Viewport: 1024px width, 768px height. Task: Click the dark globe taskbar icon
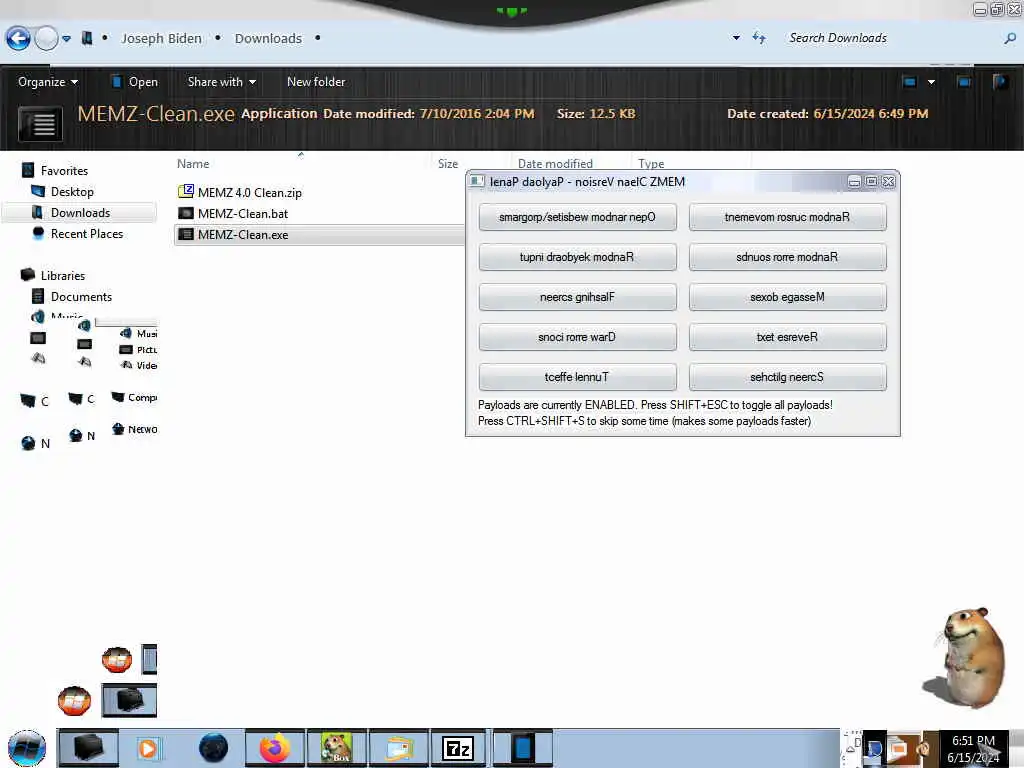[x=214, y=748]
